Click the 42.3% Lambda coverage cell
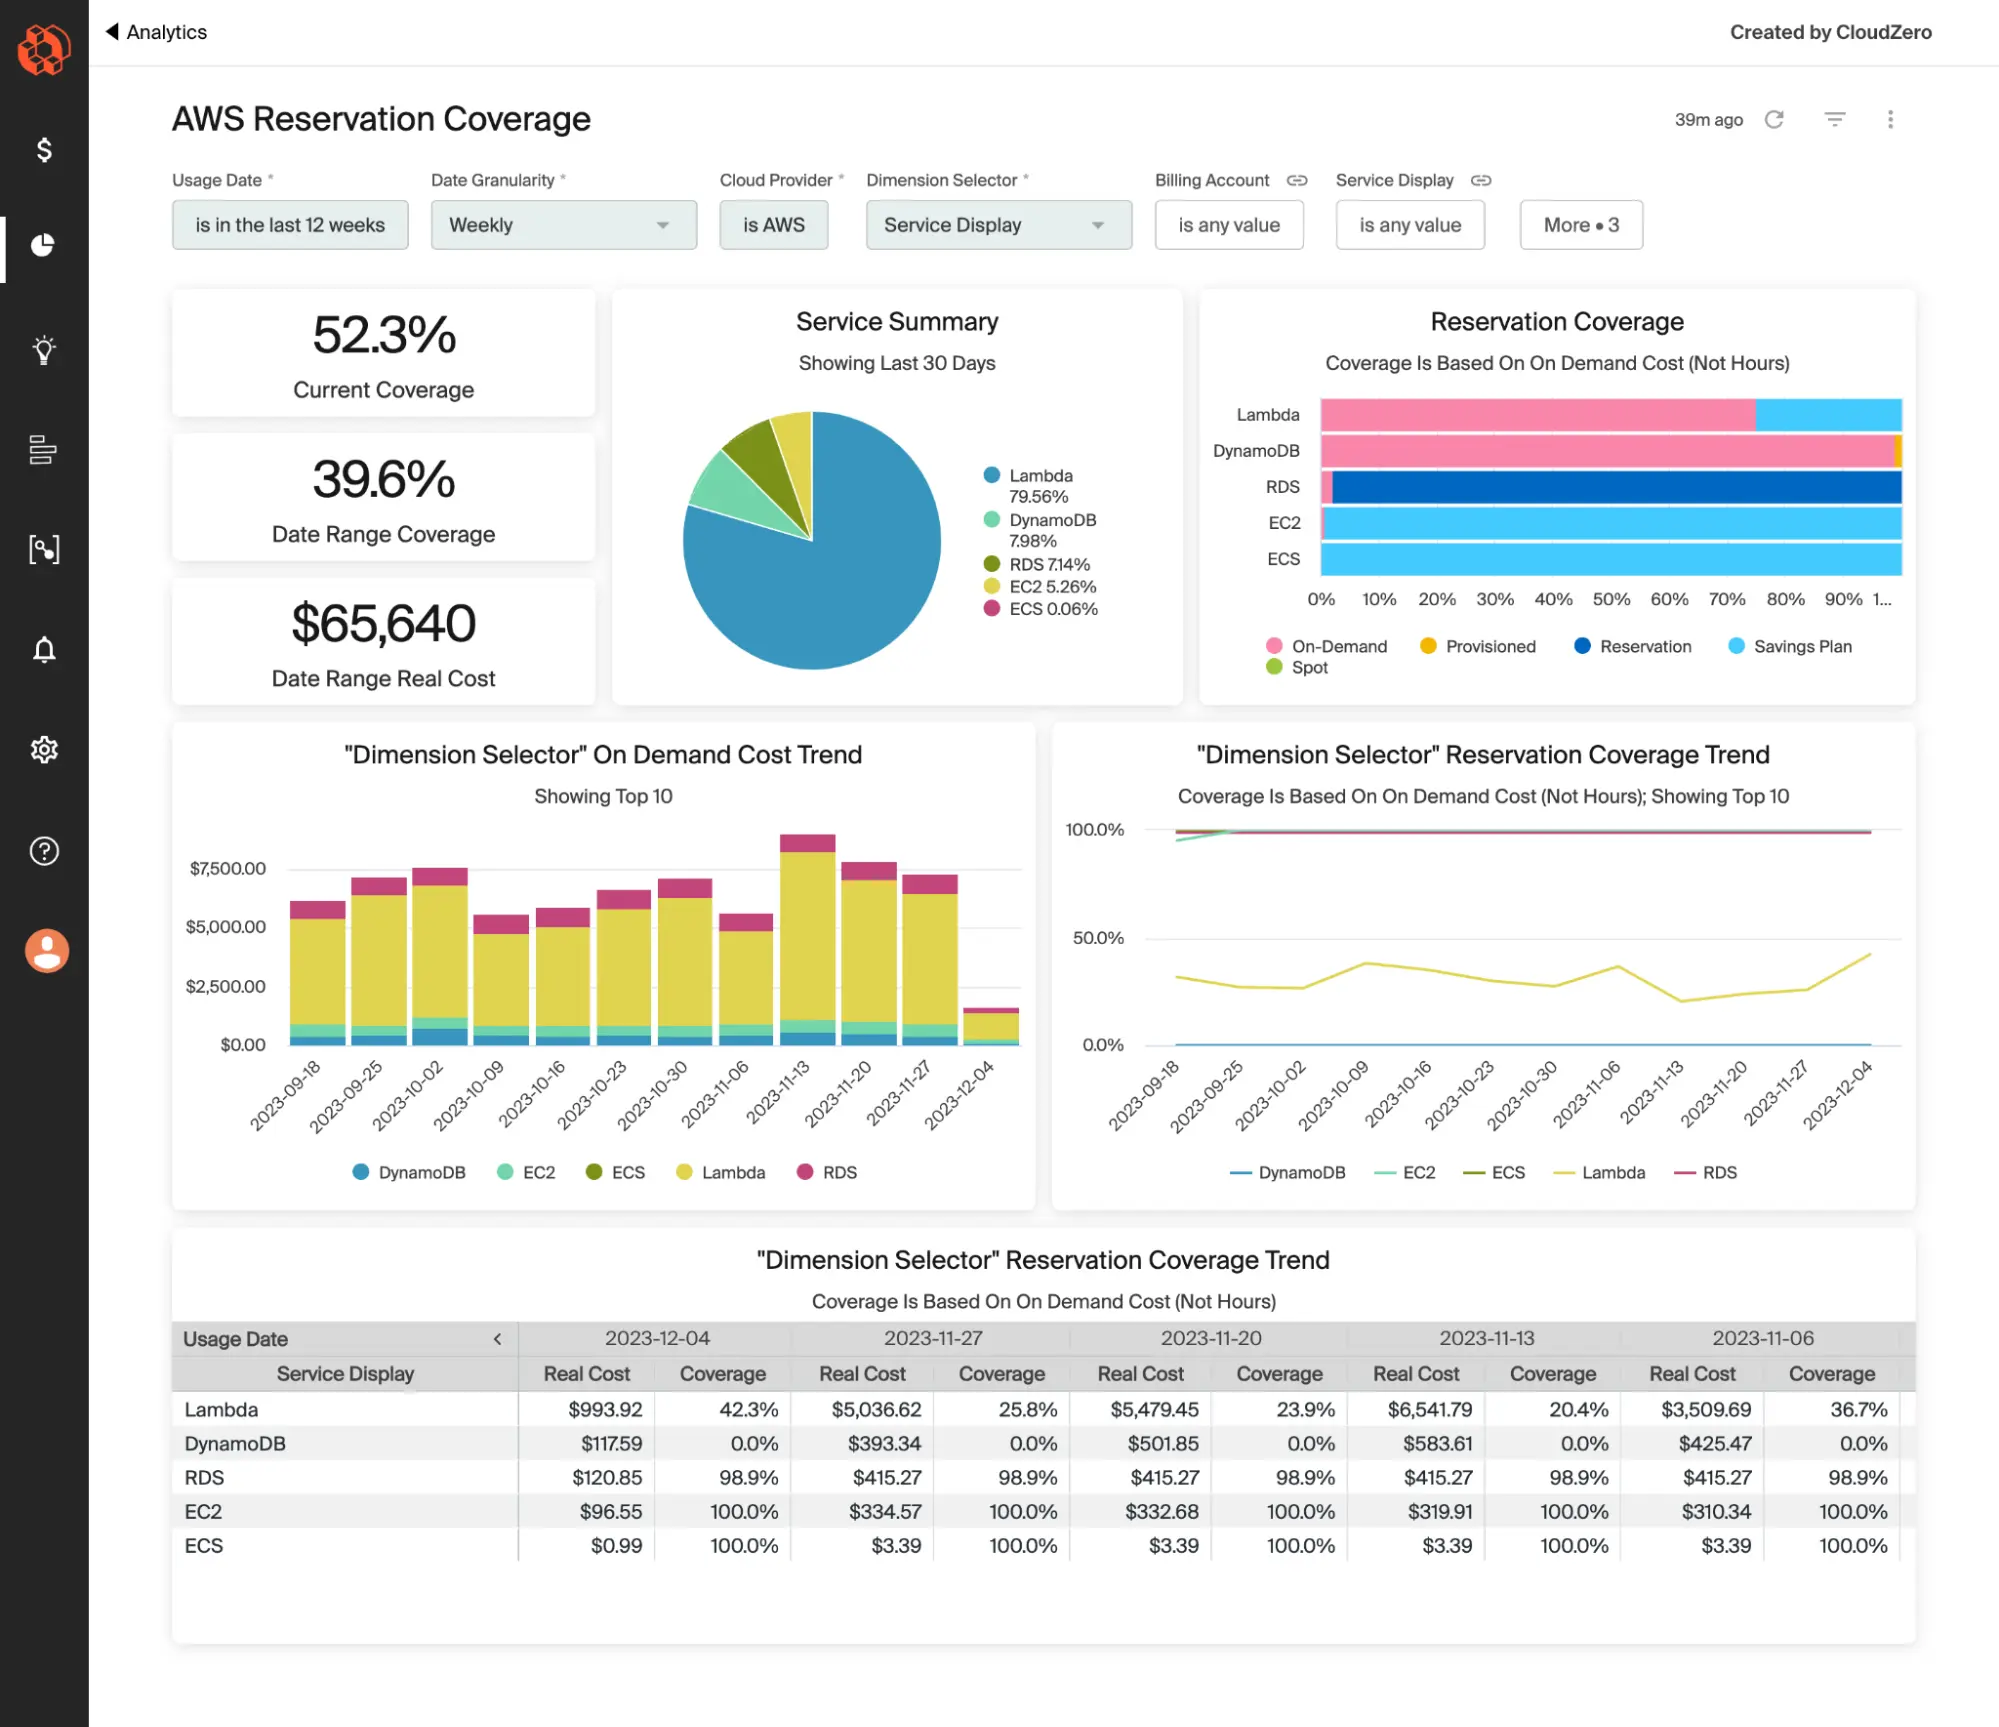The image size is (1999, 1727). tap(748, 1410)
